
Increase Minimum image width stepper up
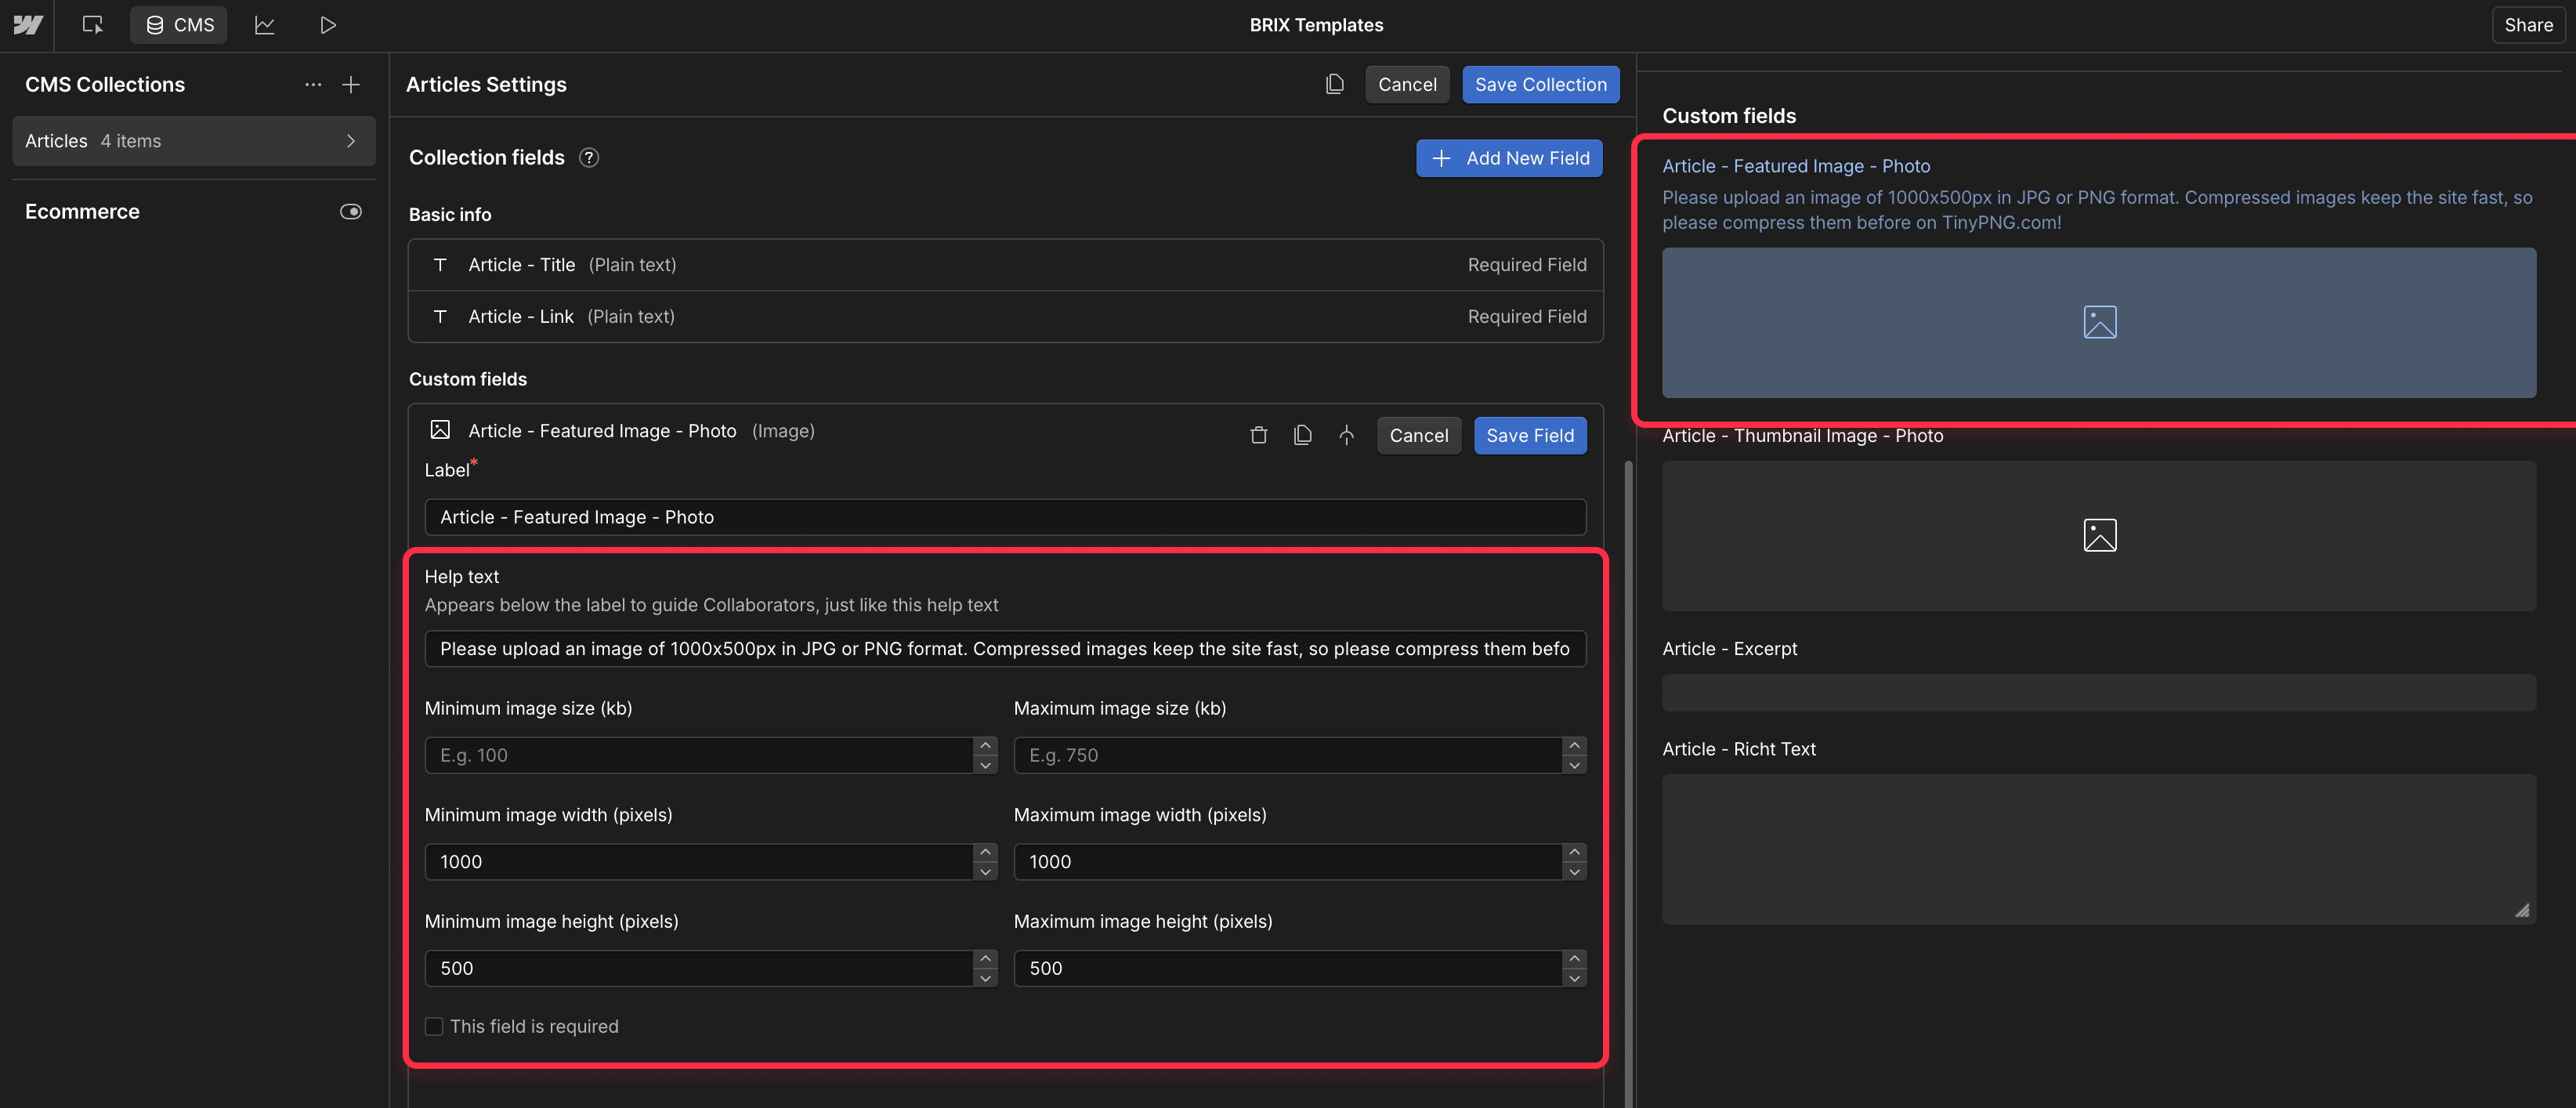pyautogui.click(x=985, y=852)
